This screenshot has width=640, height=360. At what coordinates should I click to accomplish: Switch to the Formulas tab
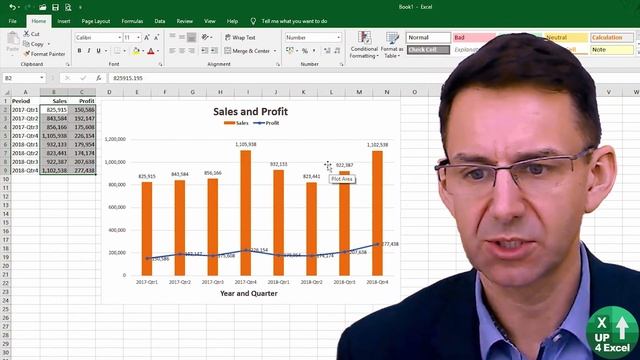pos(132,21)
